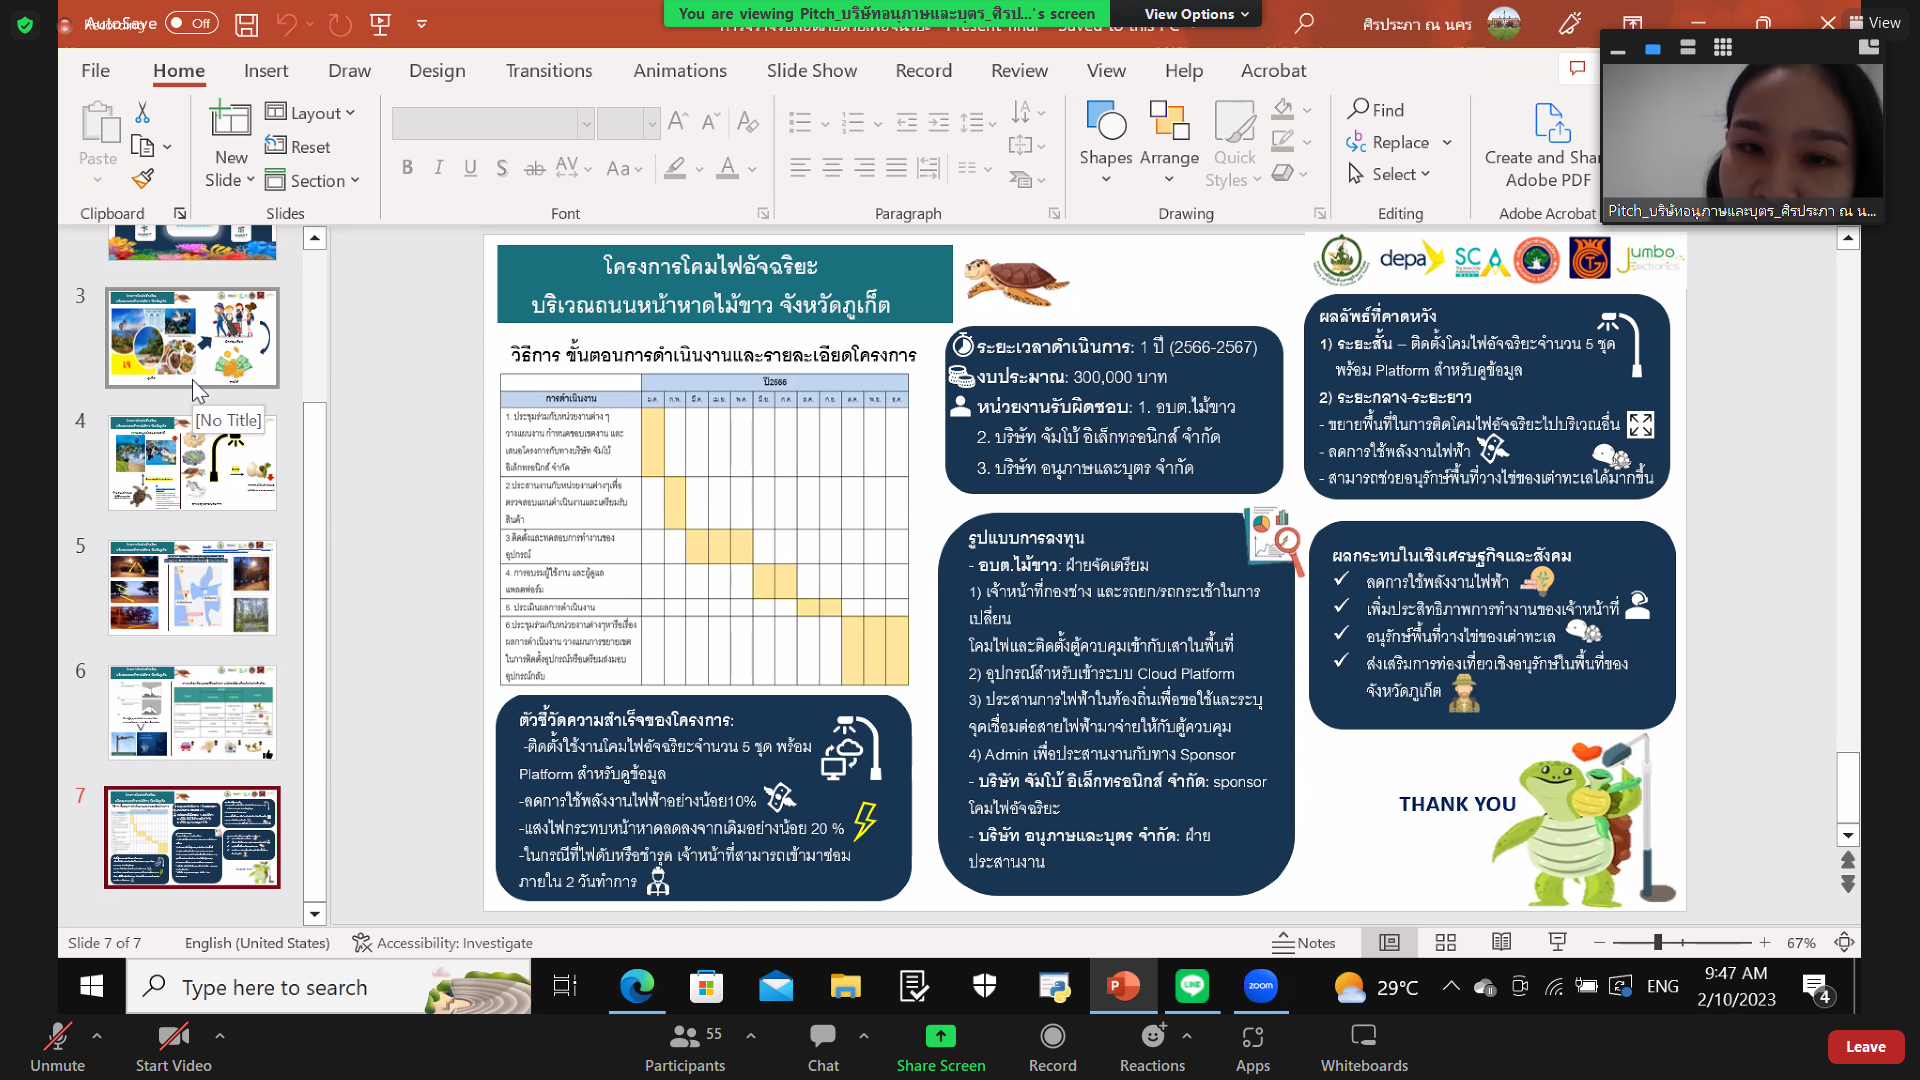Viewport: 1920px width, 1080px height.
Task: Switch to Reading View icon
Action: 1501,942
